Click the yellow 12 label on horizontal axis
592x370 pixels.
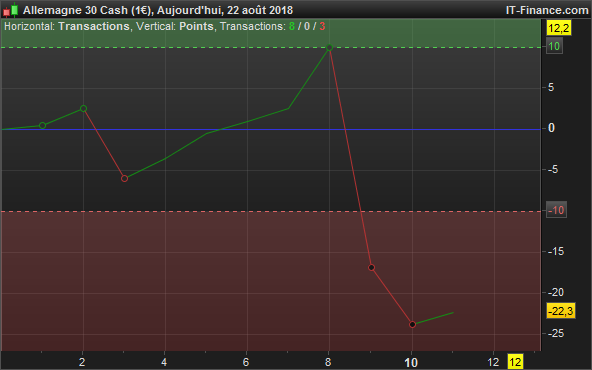(515, 362)
